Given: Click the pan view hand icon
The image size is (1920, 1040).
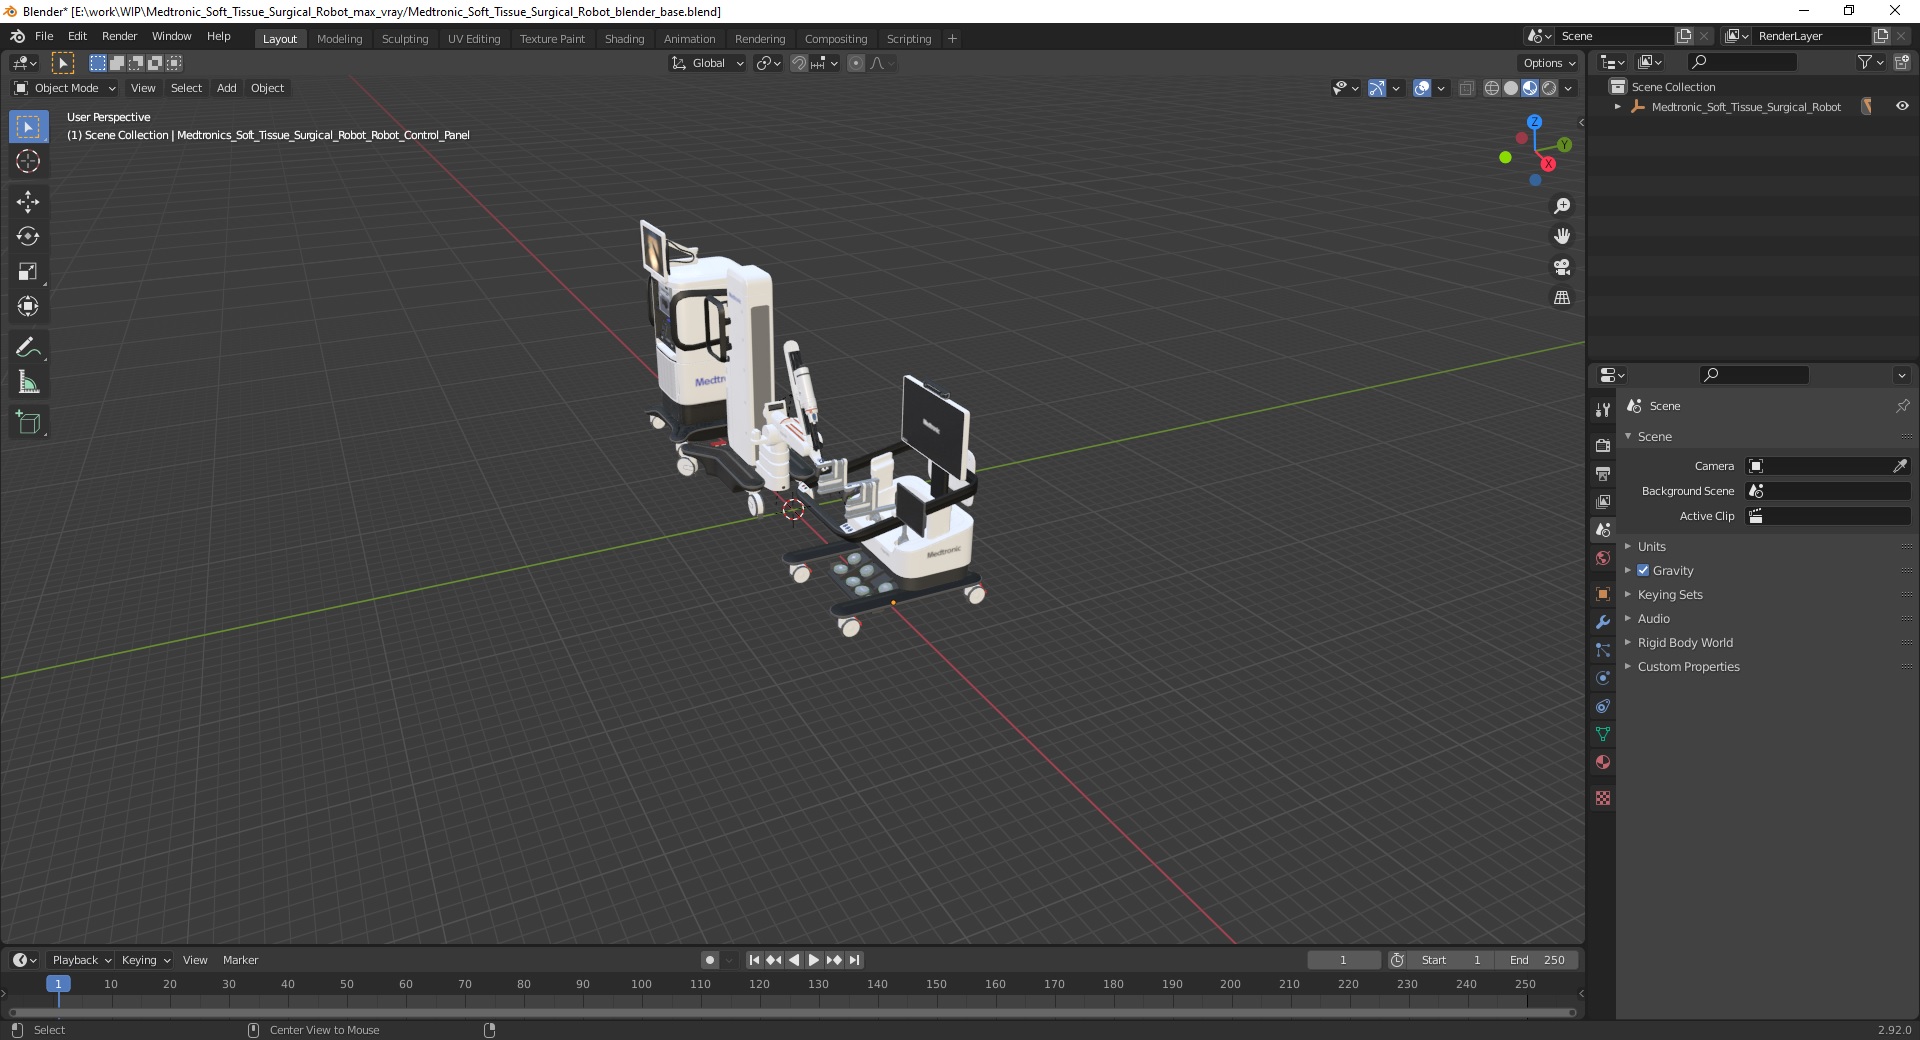Looking at the screenshot, I should (1562, 236).
